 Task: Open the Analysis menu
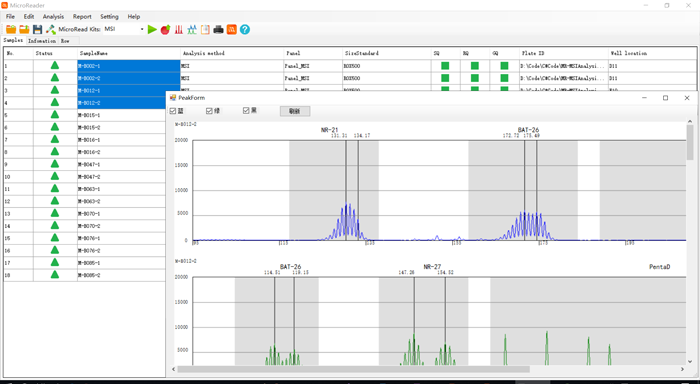coord(53,17)
